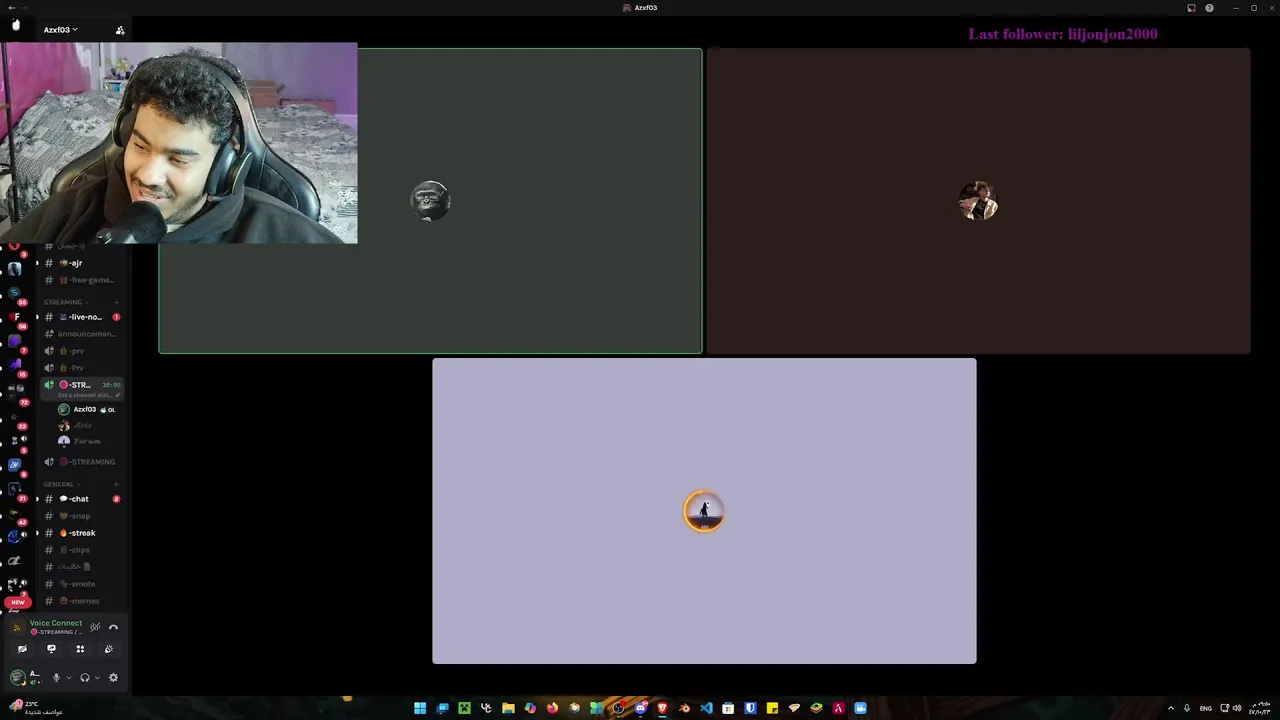Screen dimensions: 1280x720
Task: Join the capitalized -Prv voice channel
Action: tap(80, 368)
